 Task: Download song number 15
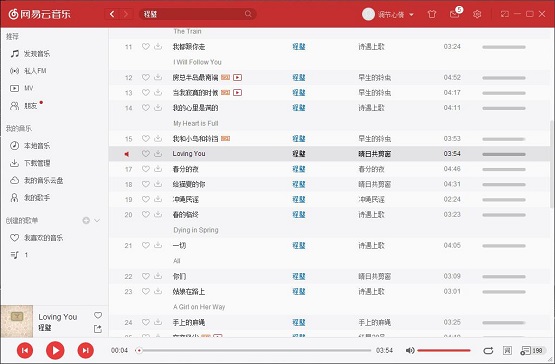tap(158, 138)
